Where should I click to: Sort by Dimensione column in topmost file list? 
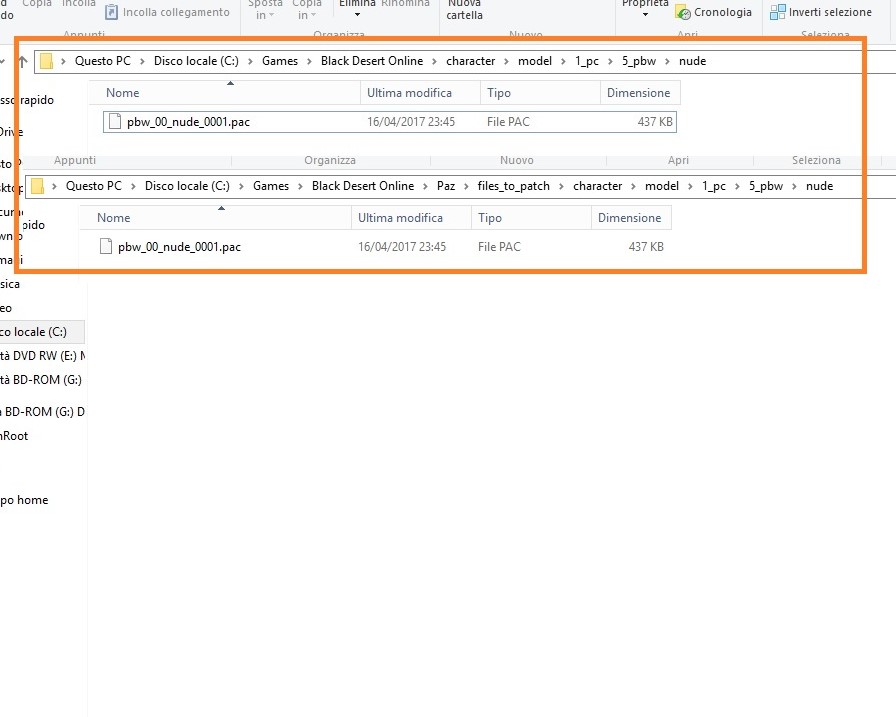(x=638, y=93)
